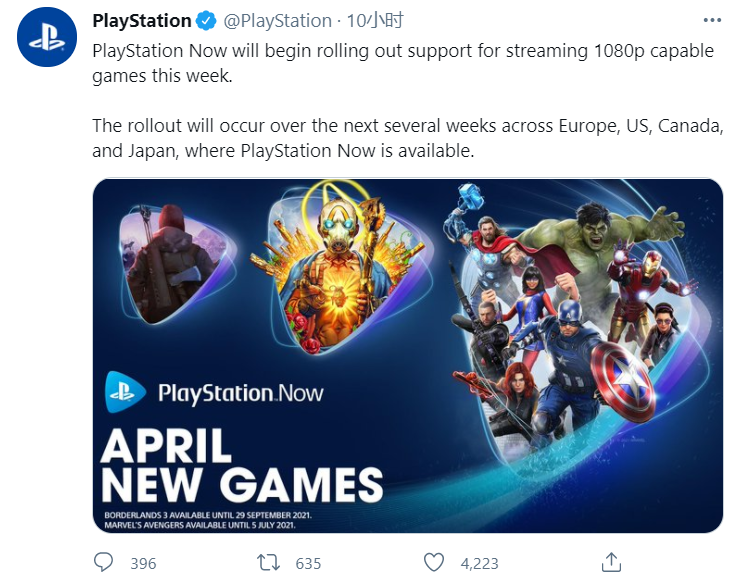
Task: Click the retweet arrows icon
Action: click(268, 562)
